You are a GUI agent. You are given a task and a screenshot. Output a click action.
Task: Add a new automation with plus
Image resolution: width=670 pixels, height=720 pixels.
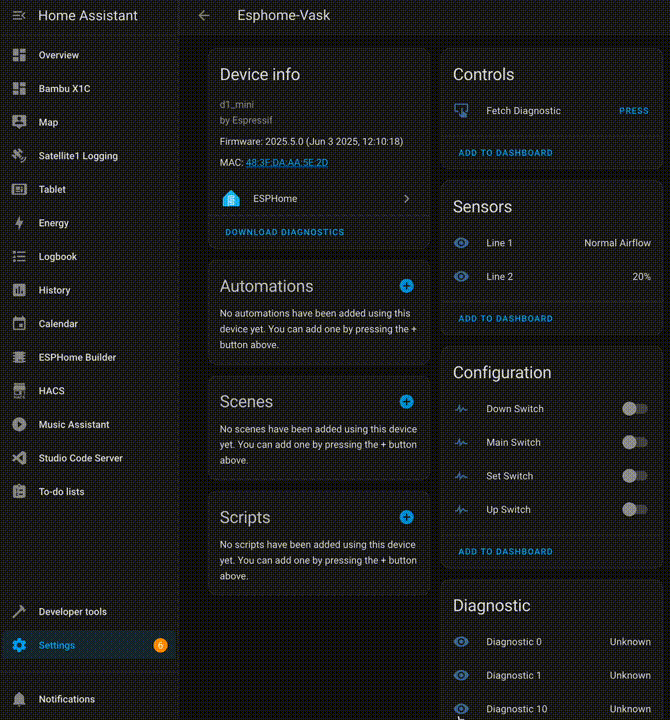(406, 286)
